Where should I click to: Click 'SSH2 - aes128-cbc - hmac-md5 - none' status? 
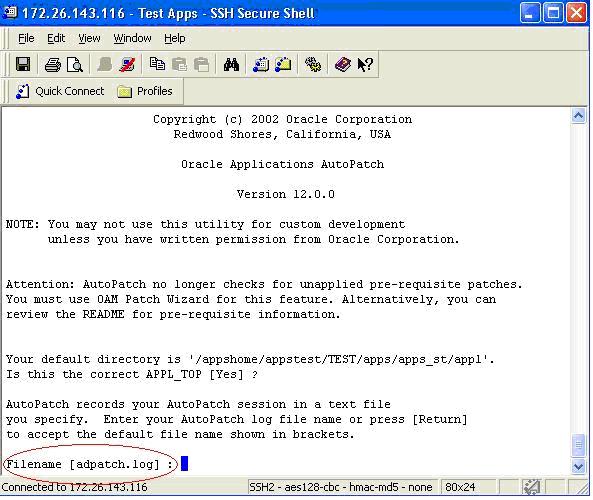click(x=340, y=487)
